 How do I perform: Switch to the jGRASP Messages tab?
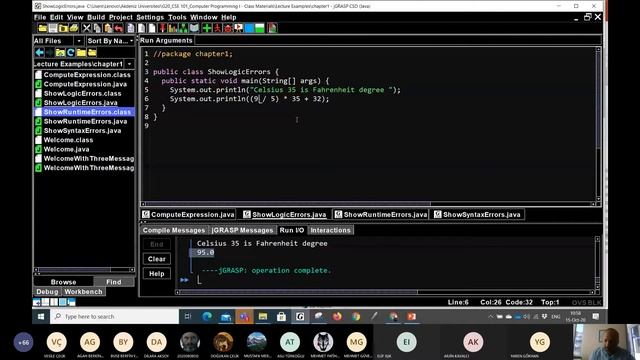pyautogui.click(x=242, y=230)
